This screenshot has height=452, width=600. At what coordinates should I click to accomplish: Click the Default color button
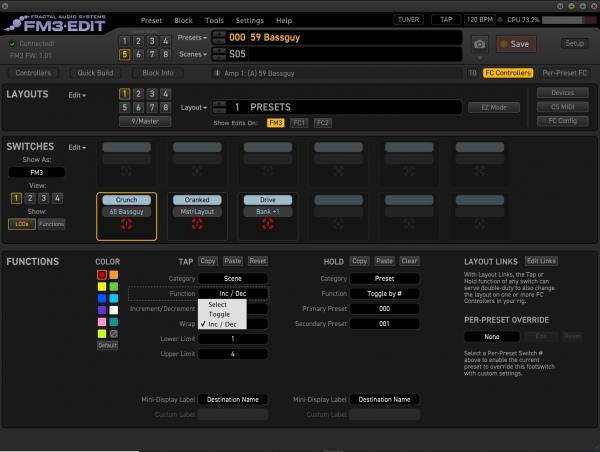pyautogui.click(x=108, y=345)
